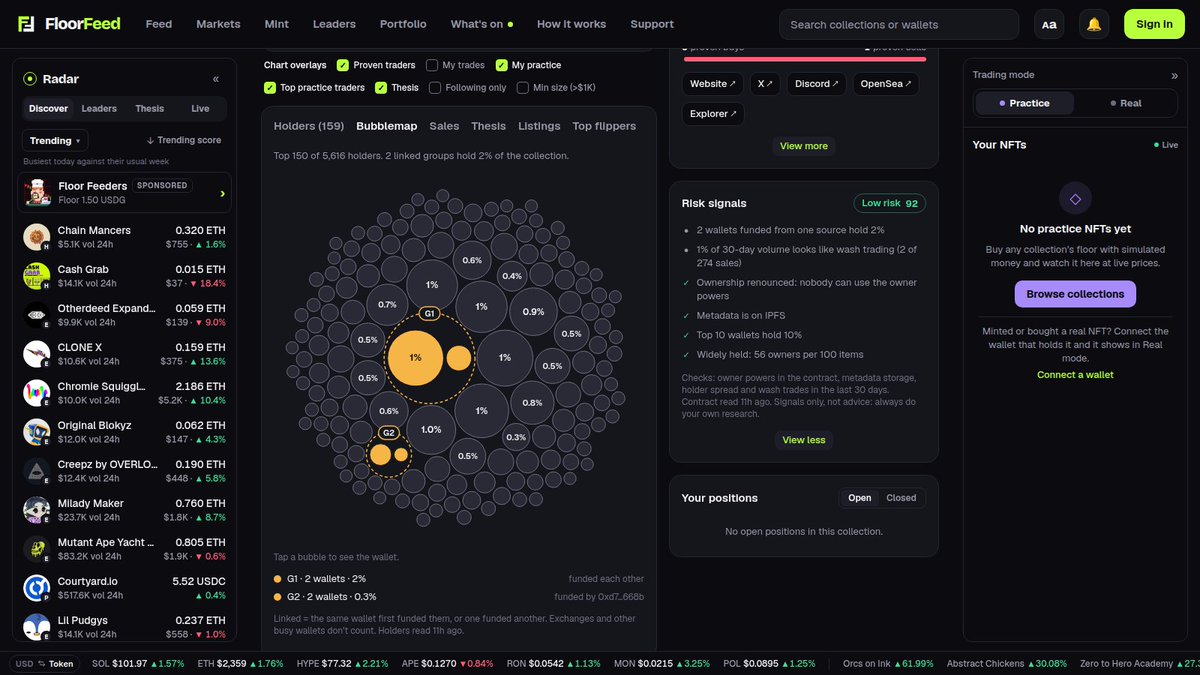Expand details with View more
The width and height of the screenshot is (1200, 675).
point(804,146)
